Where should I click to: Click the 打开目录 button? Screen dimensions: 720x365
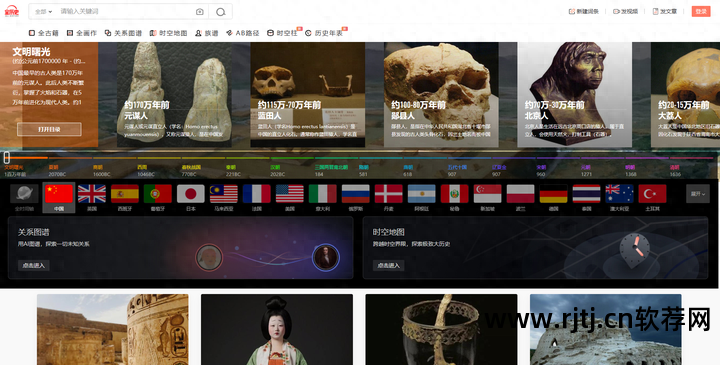tap(49, 129)
